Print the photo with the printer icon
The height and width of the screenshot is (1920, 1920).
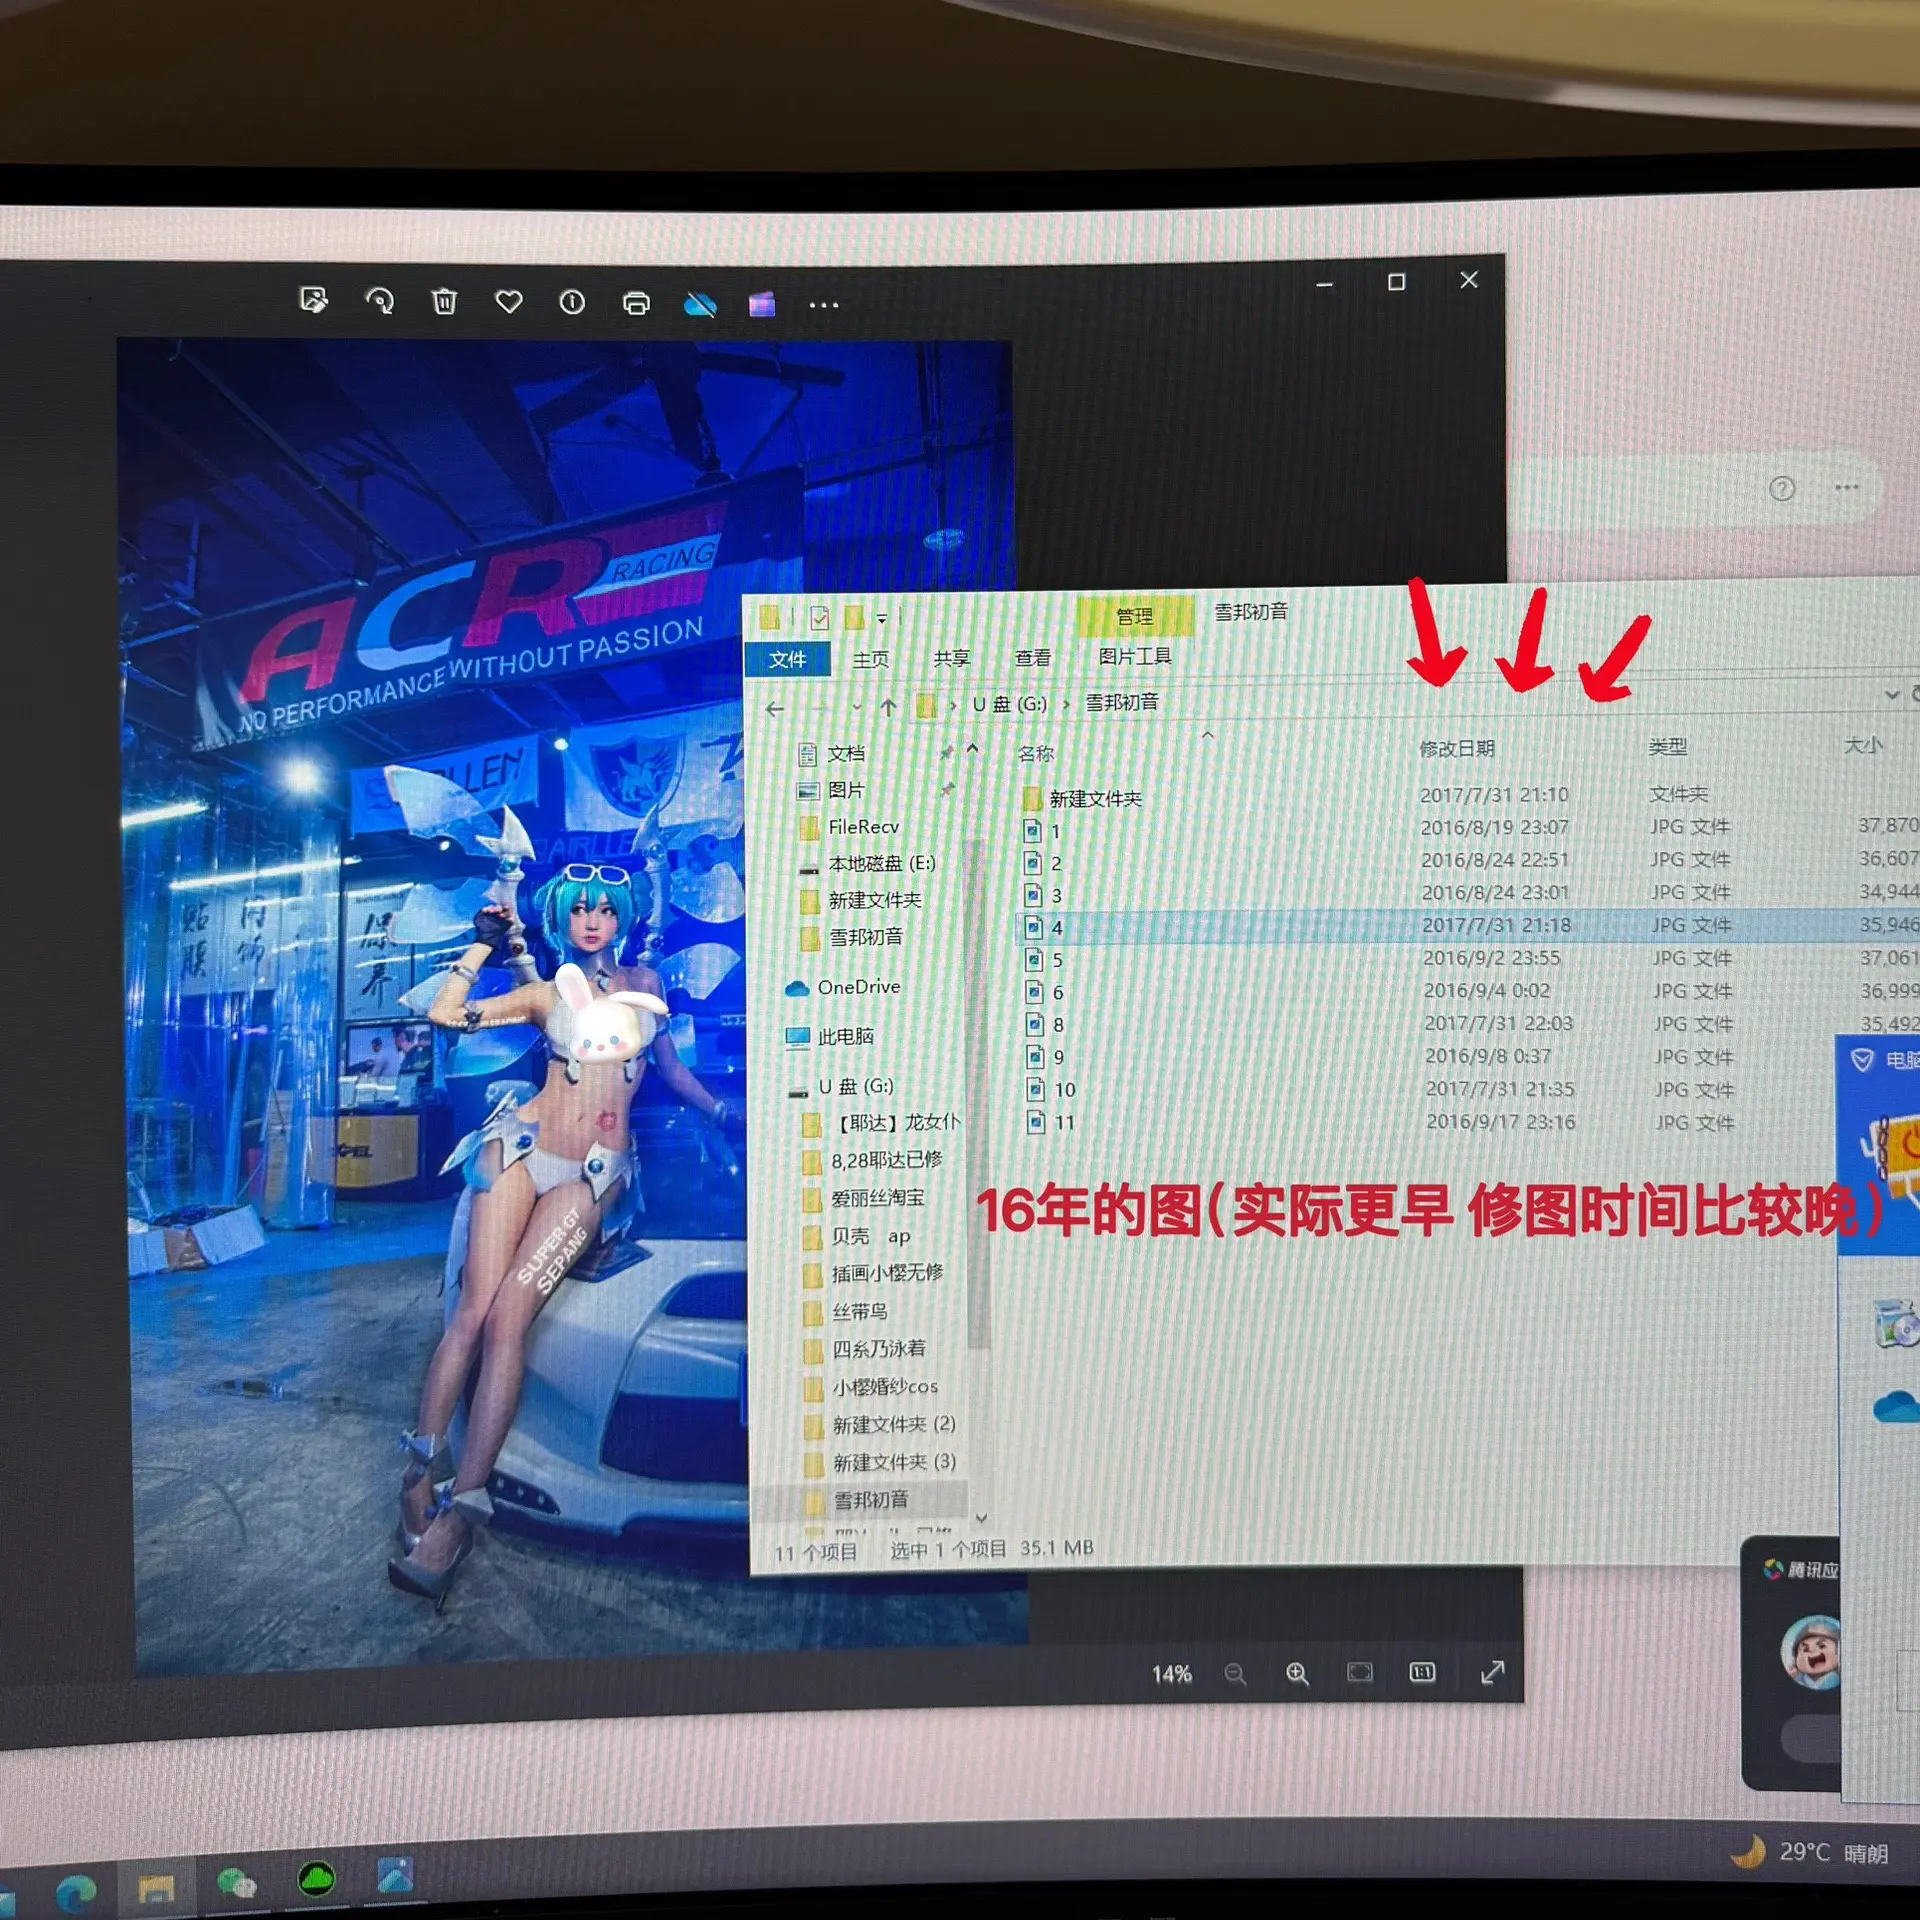point(636,303)
